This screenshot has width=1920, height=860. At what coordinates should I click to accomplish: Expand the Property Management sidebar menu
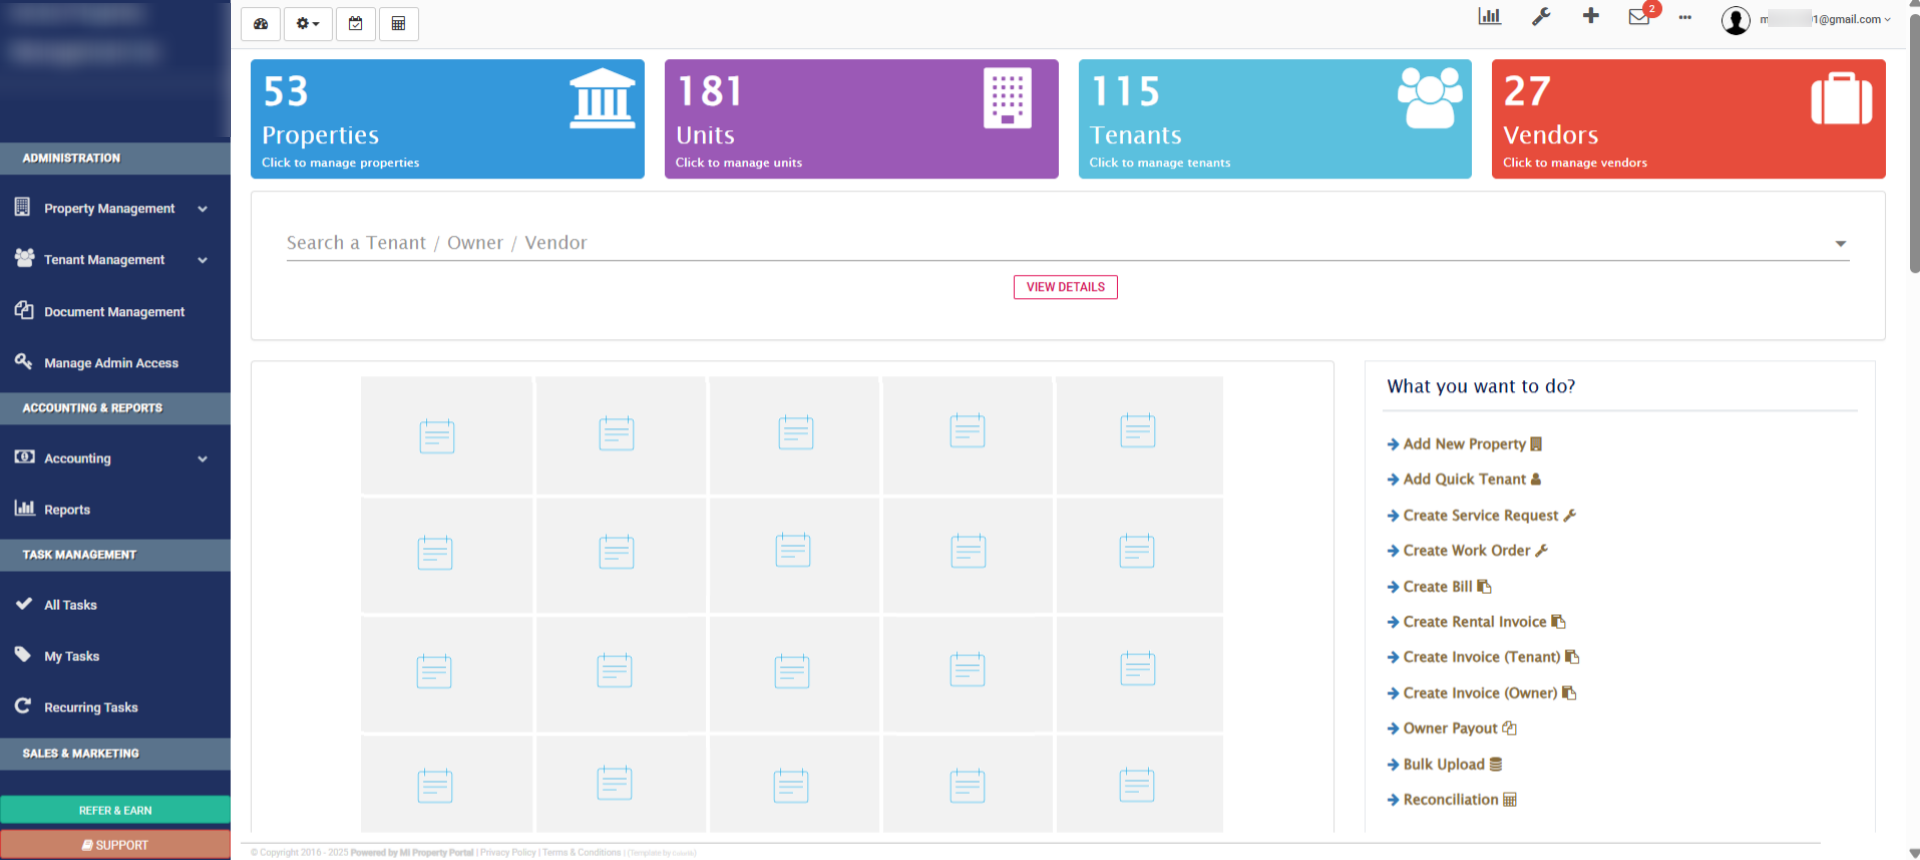115,209
